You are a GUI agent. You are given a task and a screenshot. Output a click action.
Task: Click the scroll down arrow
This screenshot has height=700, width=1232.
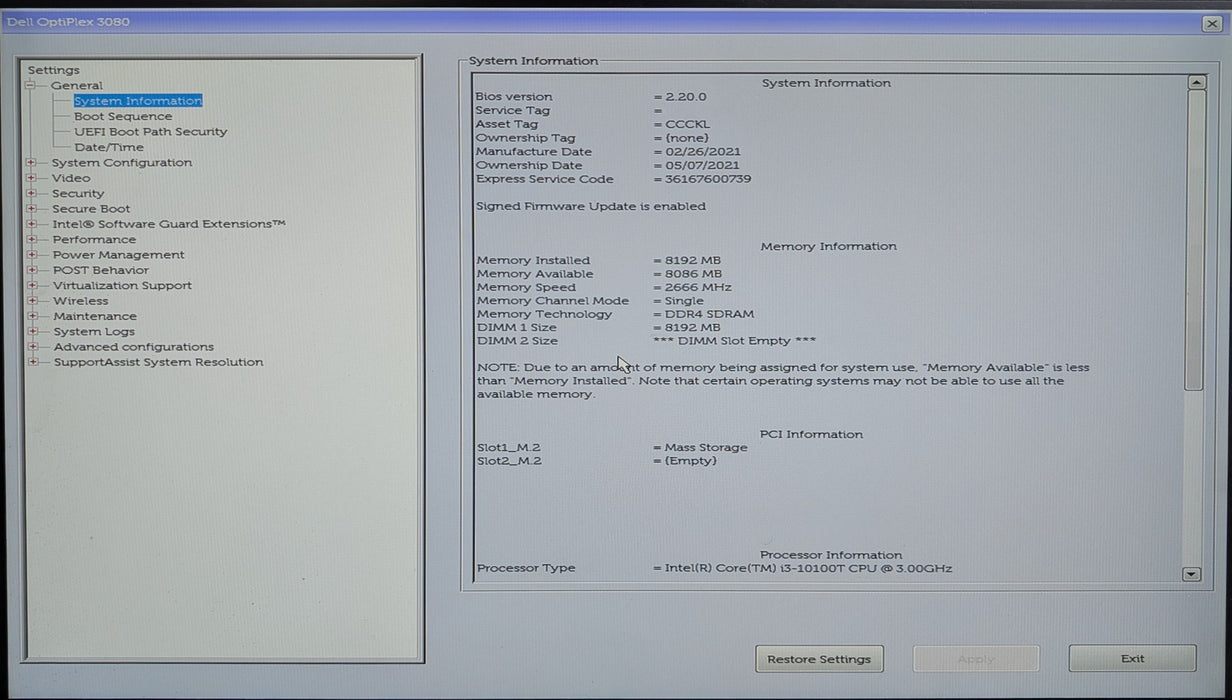point(1191,574)
